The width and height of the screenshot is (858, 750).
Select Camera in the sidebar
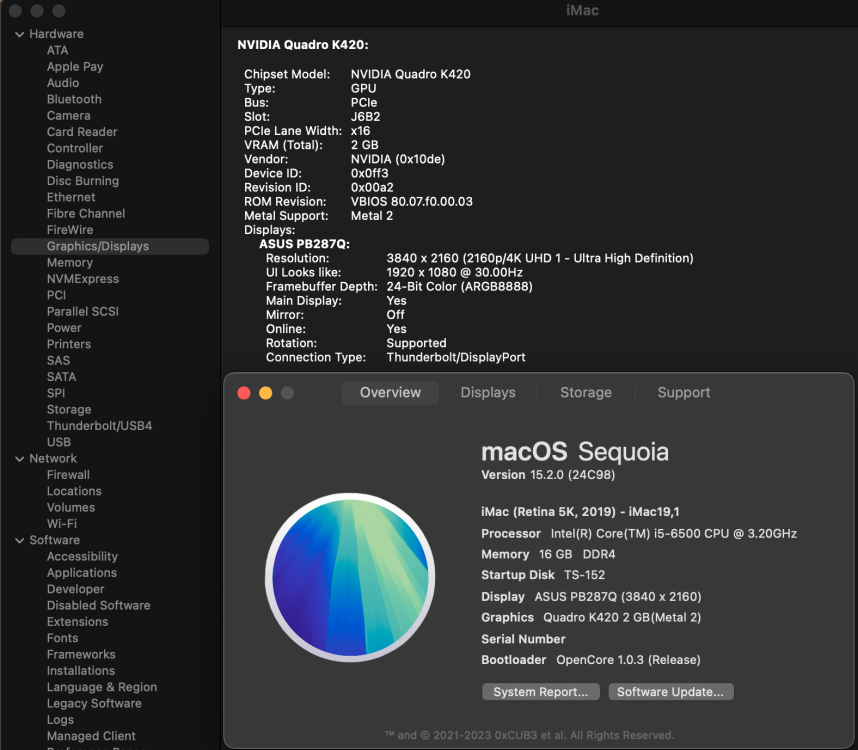click(x=68, y=116)
